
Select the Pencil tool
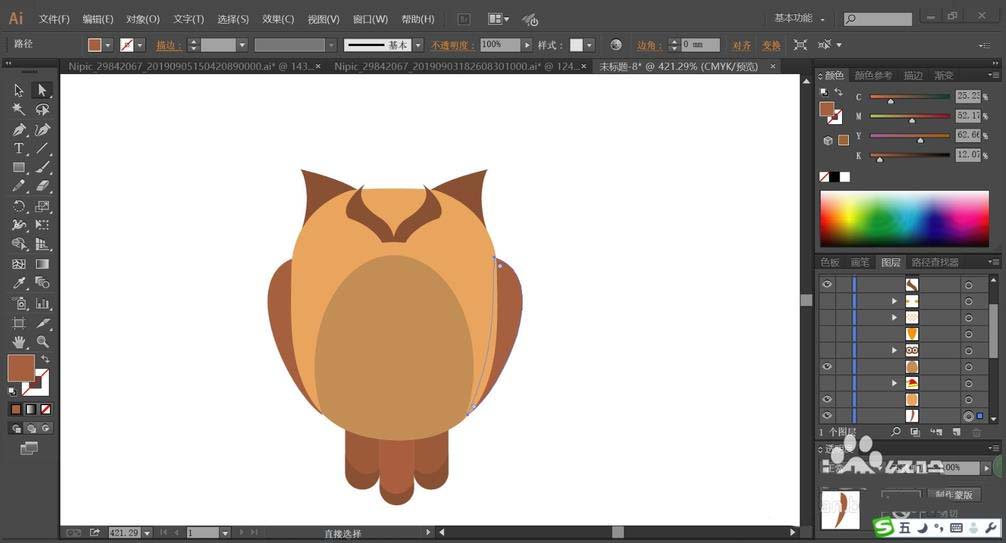(x=19, y=186)
